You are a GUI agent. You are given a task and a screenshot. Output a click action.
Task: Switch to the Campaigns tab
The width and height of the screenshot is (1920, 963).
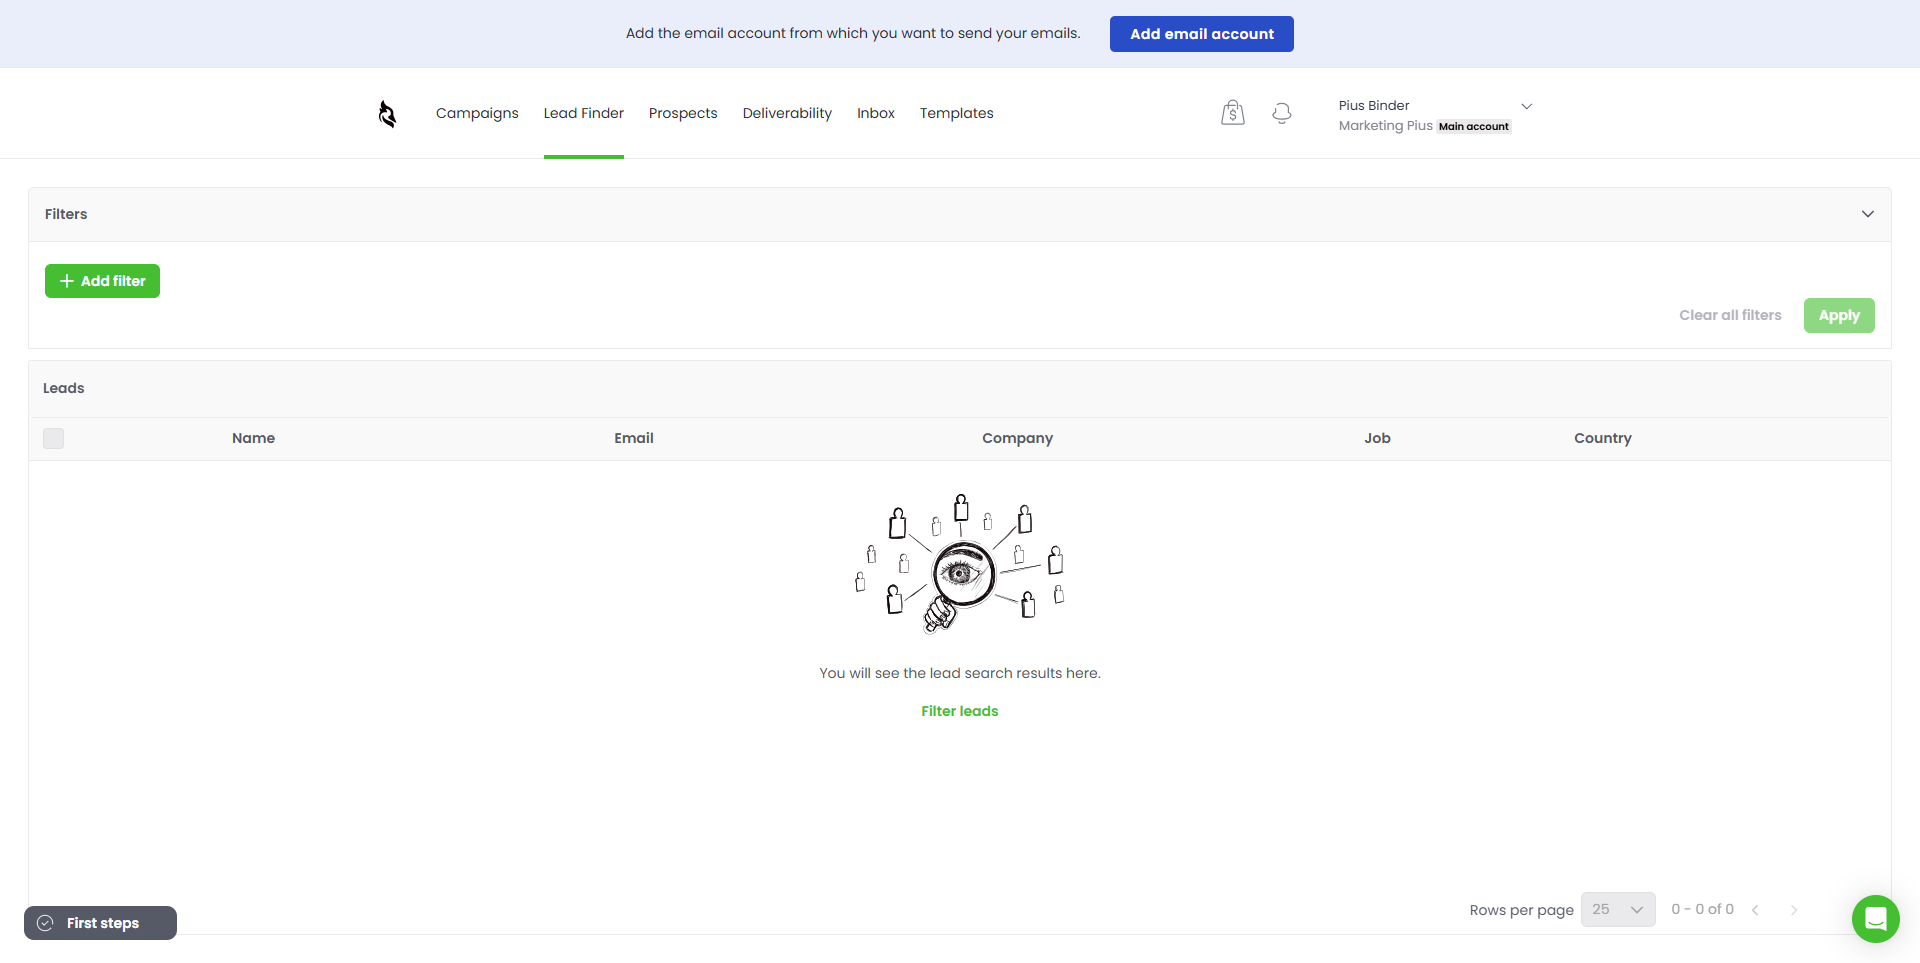(477, 113)
